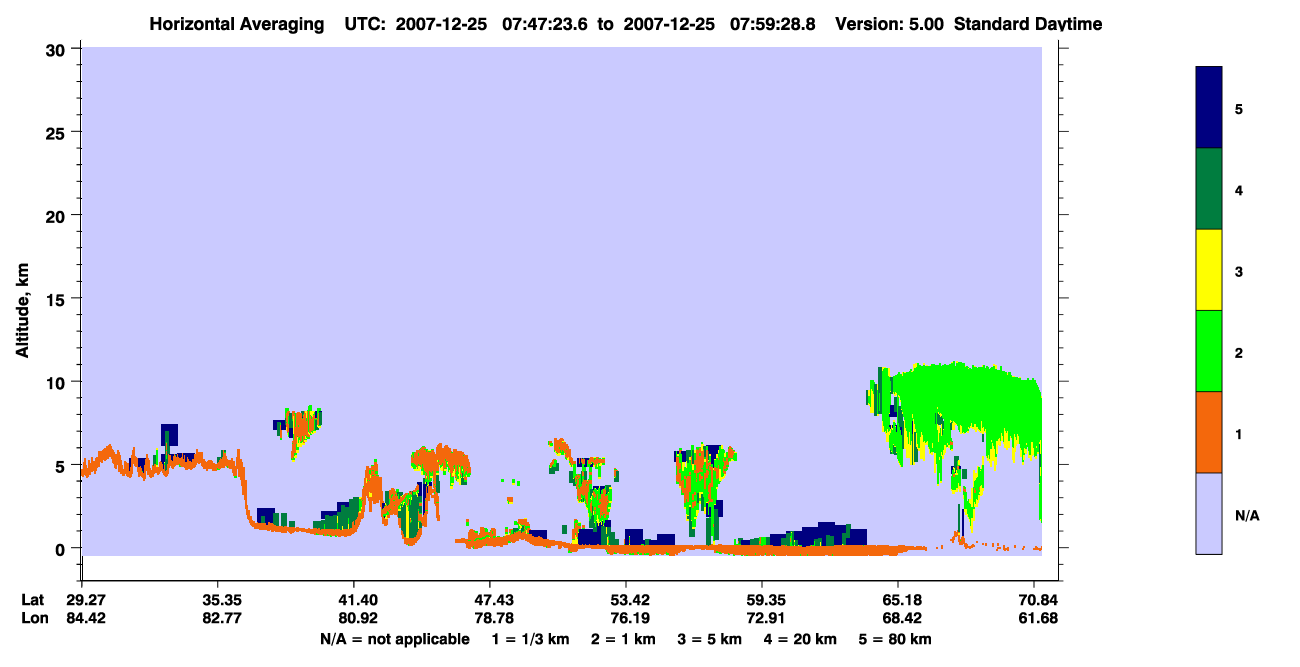Click the 'N/A = not applicable' legend text
1300x667 pixels.
click(x=394, y=639)
